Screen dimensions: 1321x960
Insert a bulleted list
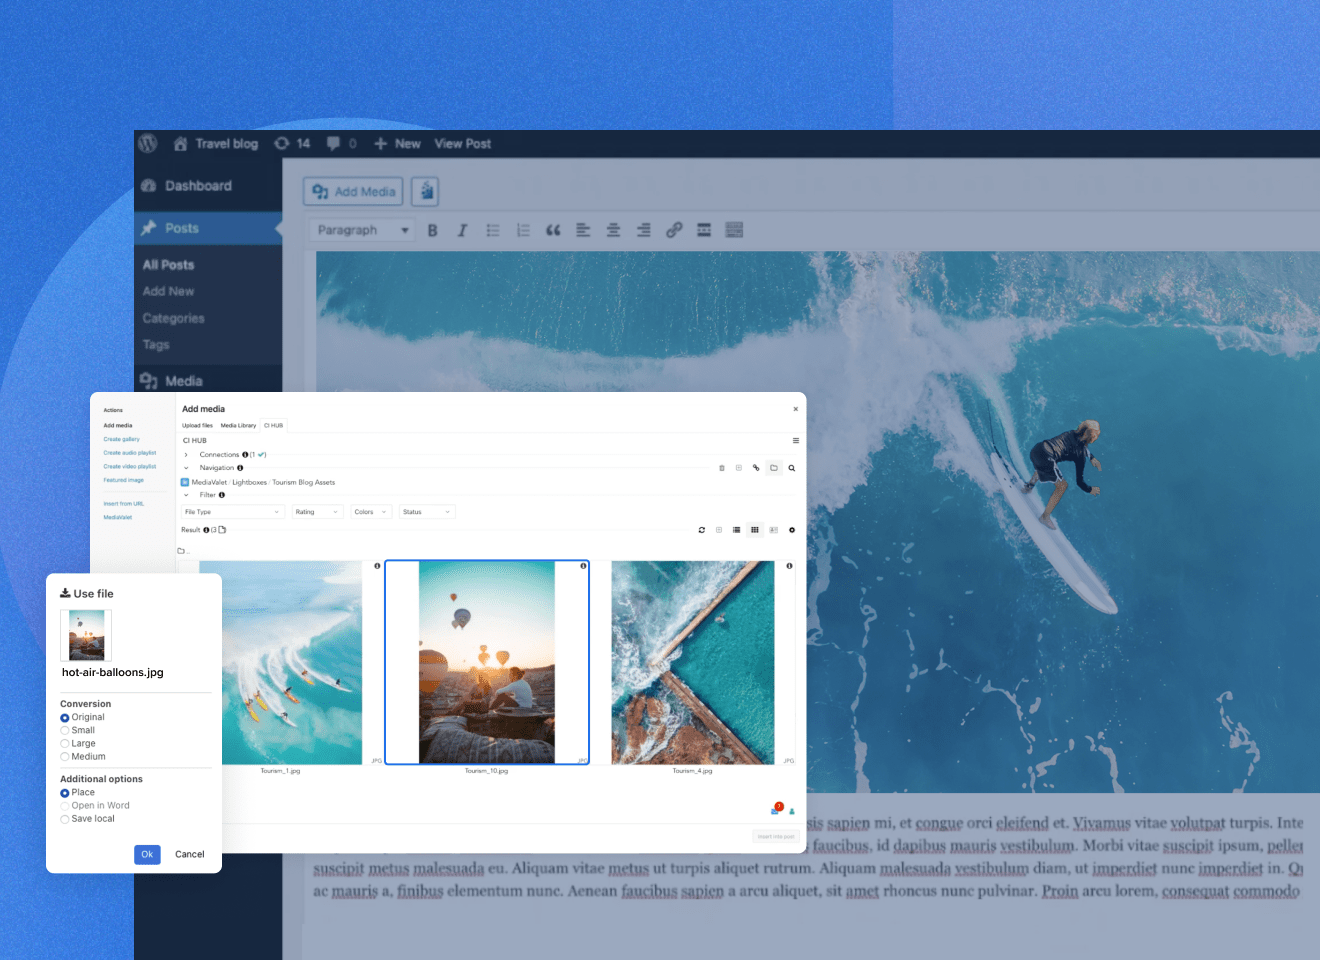493,230
